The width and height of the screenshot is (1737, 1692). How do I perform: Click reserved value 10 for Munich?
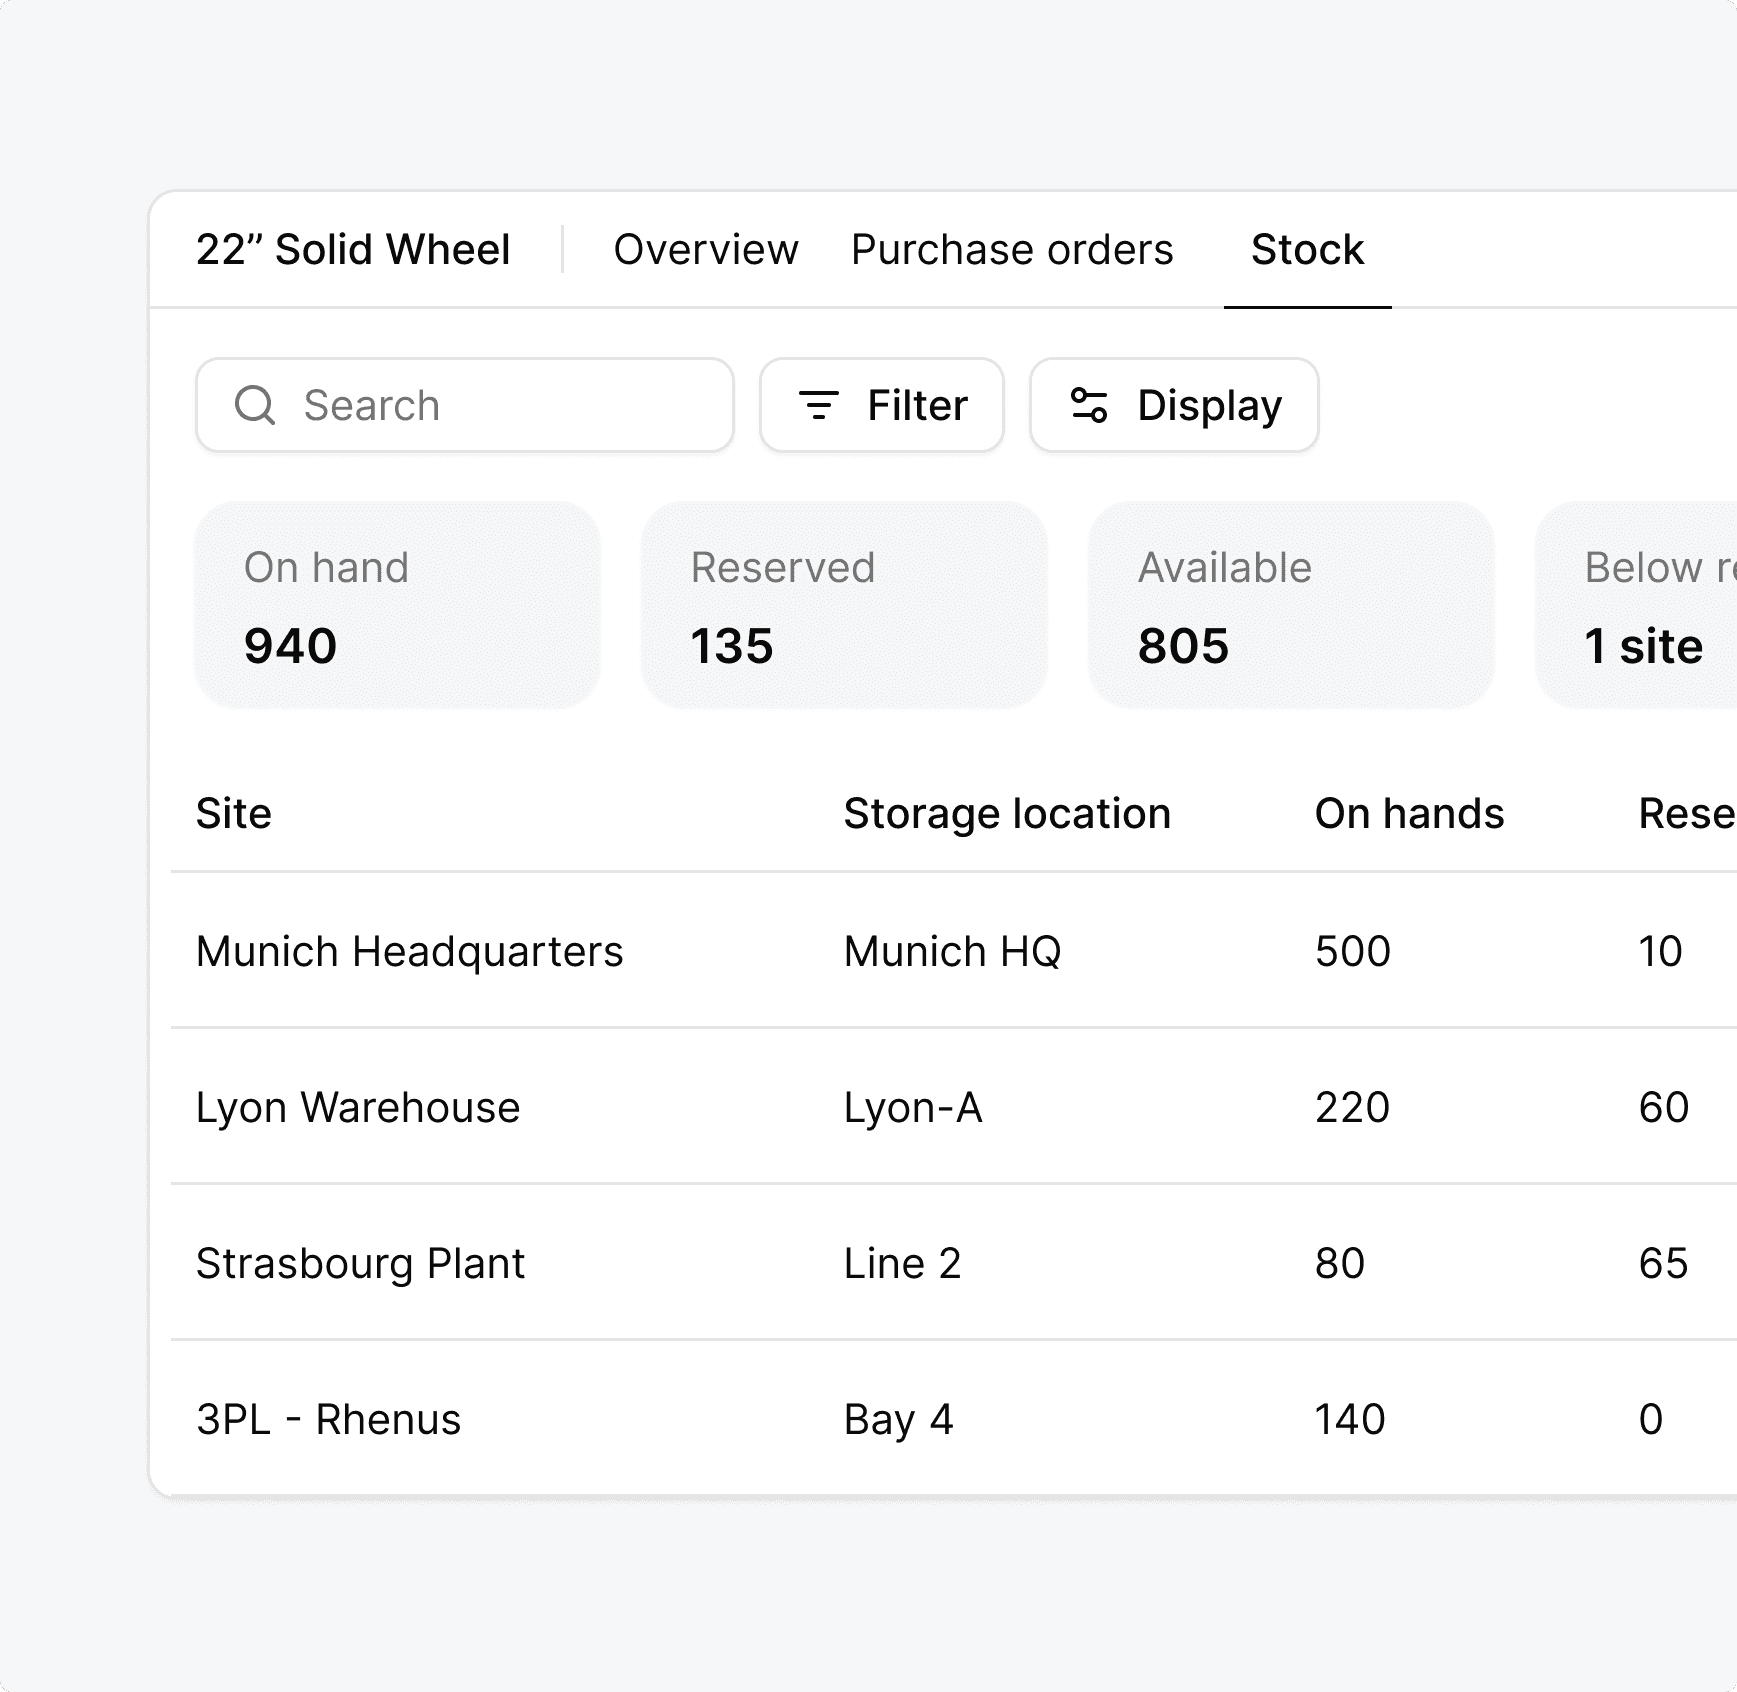[1660, 951]
